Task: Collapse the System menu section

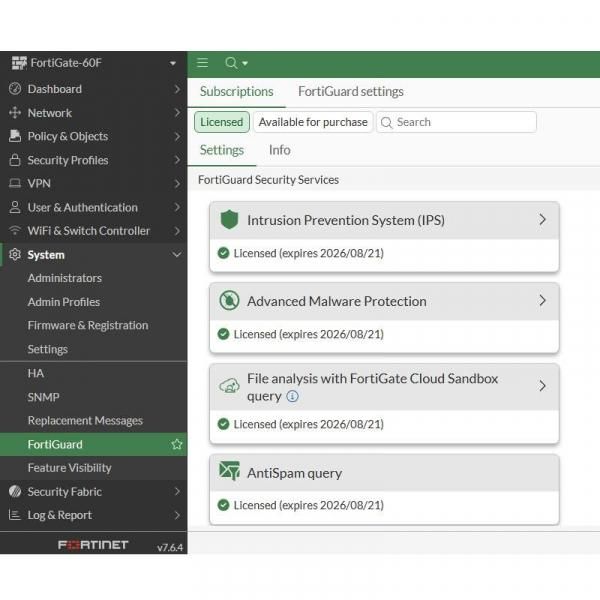Action: point(177,255)
